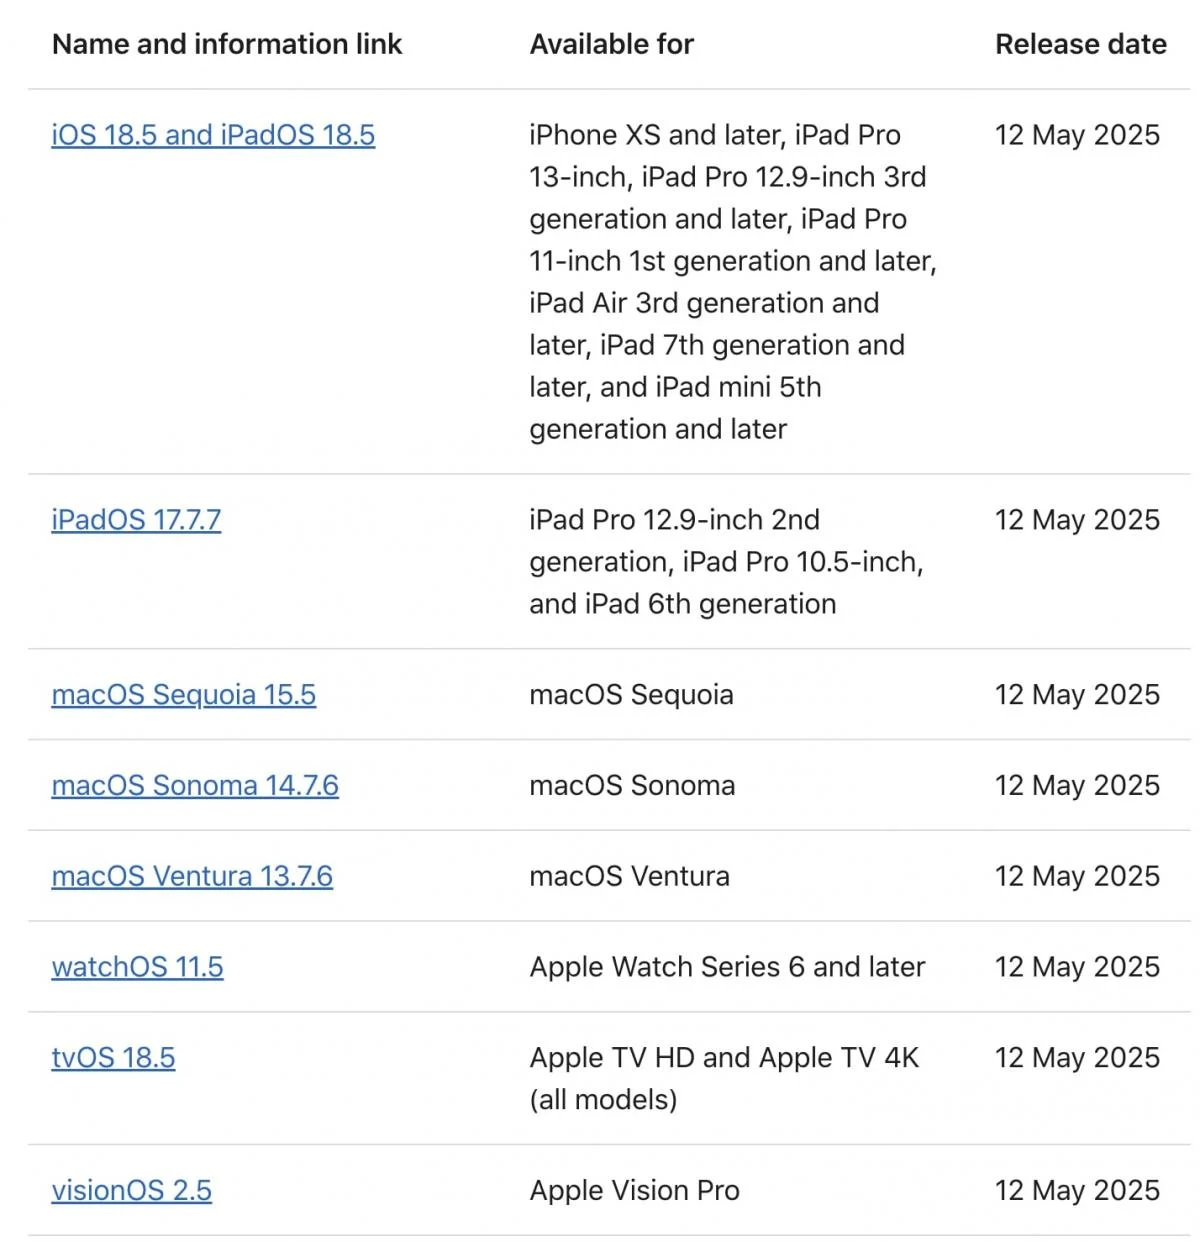The height and width of the screenshot is (1242, 1200).
Task: Open the macOS Sonoma 14.7.6 link
Action: tap(195, 786)
